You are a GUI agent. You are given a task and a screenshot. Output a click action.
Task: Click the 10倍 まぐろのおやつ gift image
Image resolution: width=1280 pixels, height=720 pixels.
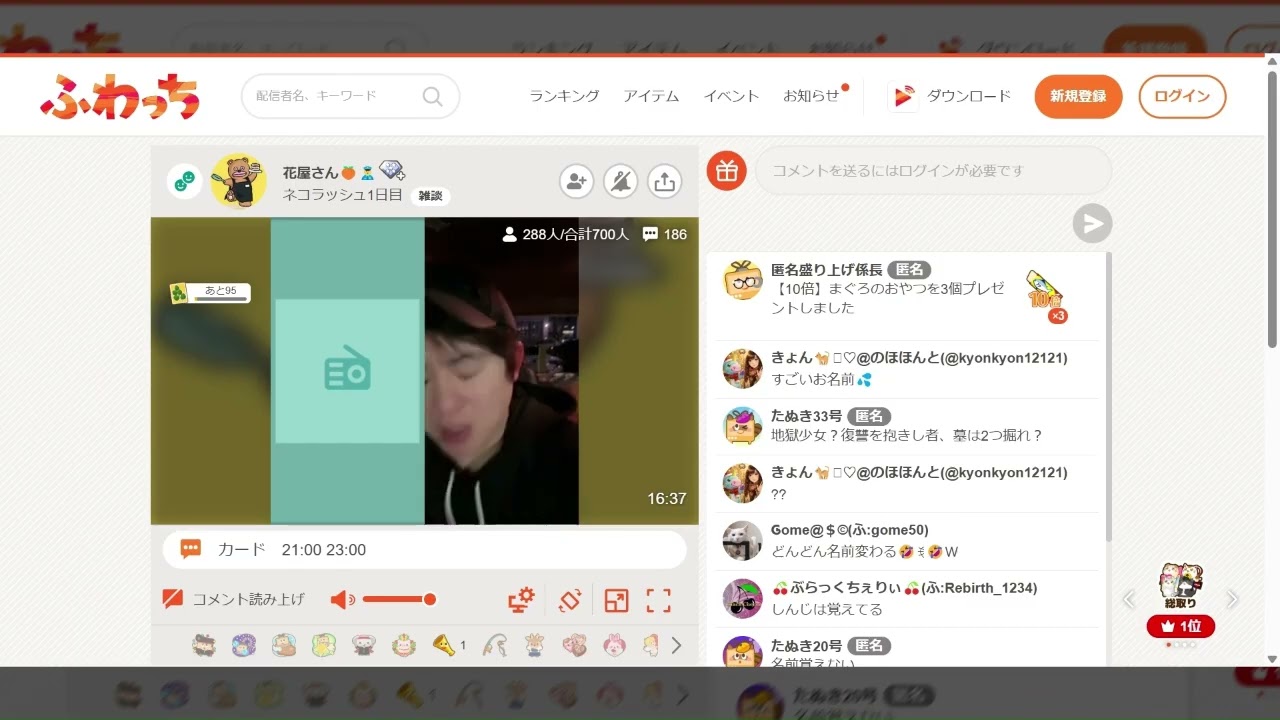1045,296
